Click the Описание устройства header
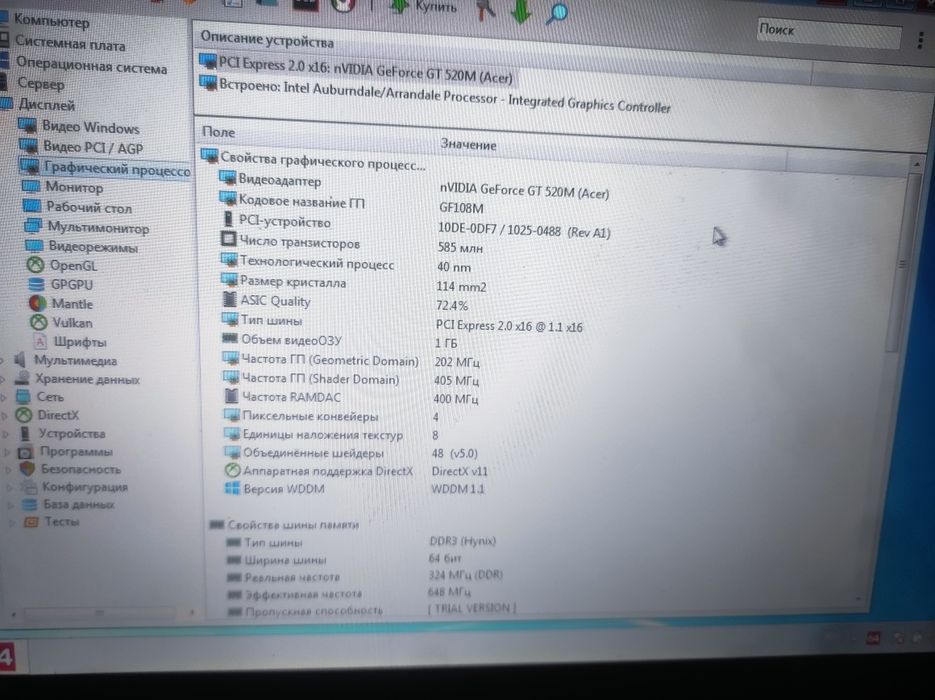This screenshot has height=700, width=935. click(267, 39)
